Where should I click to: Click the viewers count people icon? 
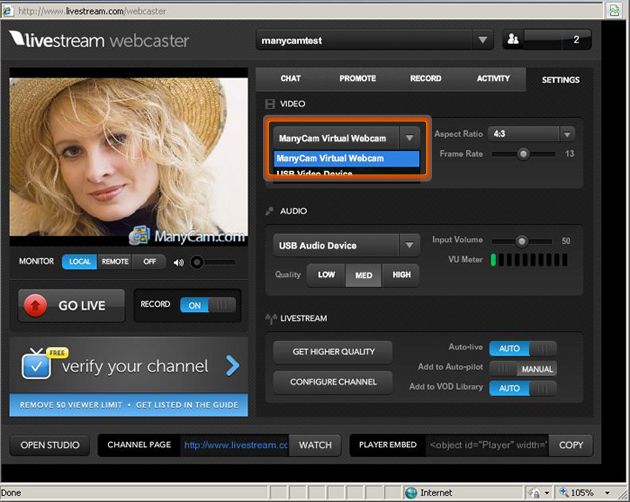(512, 40)
